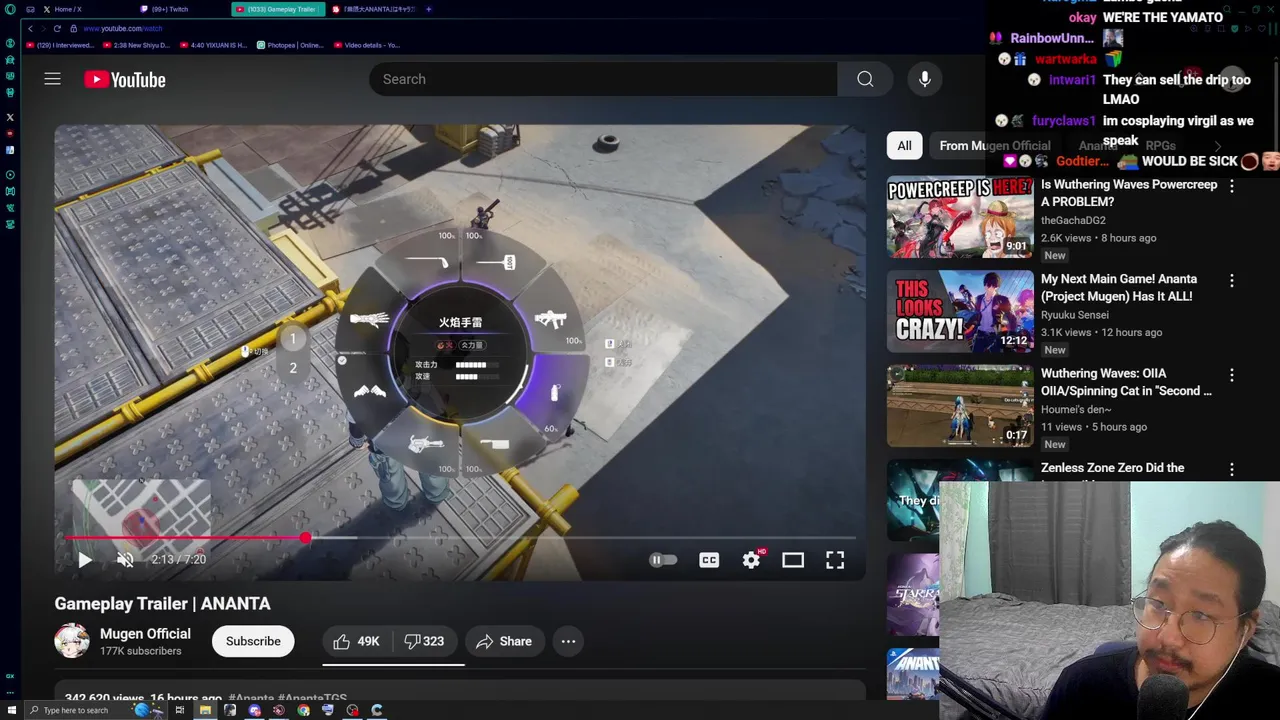
Task: Open the browser logo menu at top-left
Action: point(10,9)
